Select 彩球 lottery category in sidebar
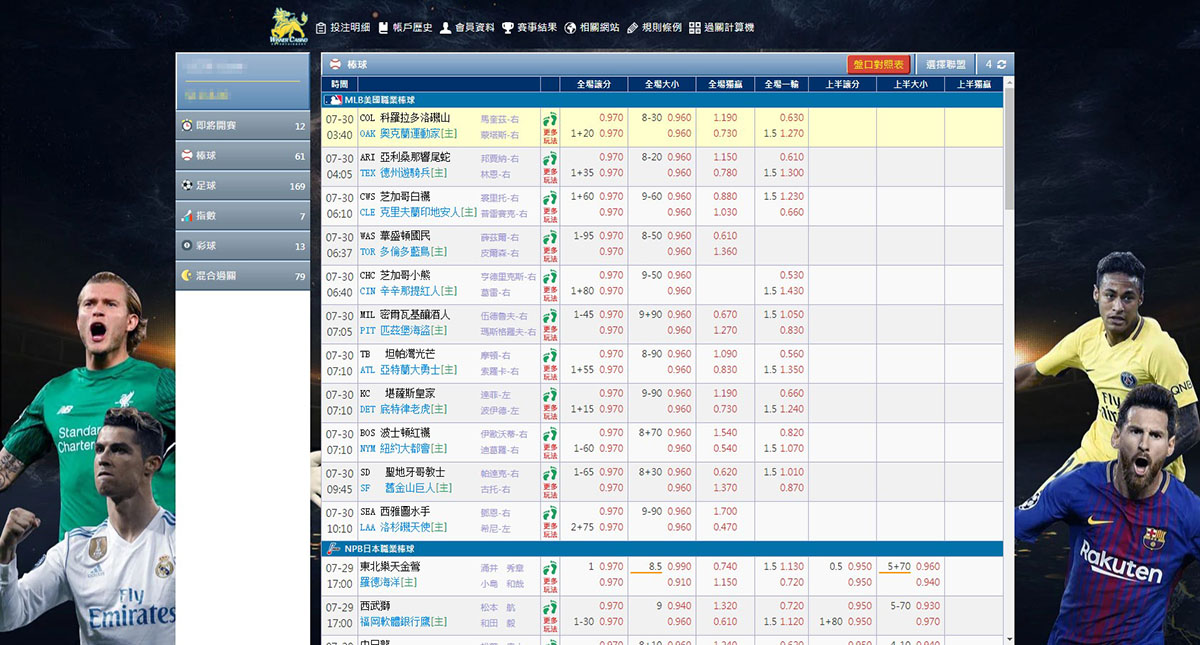This screenshot has width=1200, height=645. (x=242, y=246)
